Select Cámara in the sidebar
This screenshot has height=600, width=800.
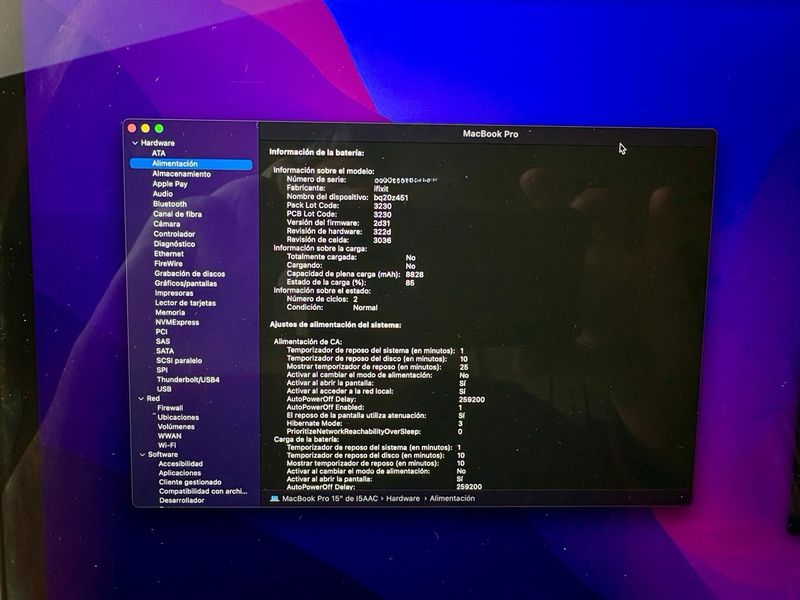pyautogui.click(x=167, y=223)
